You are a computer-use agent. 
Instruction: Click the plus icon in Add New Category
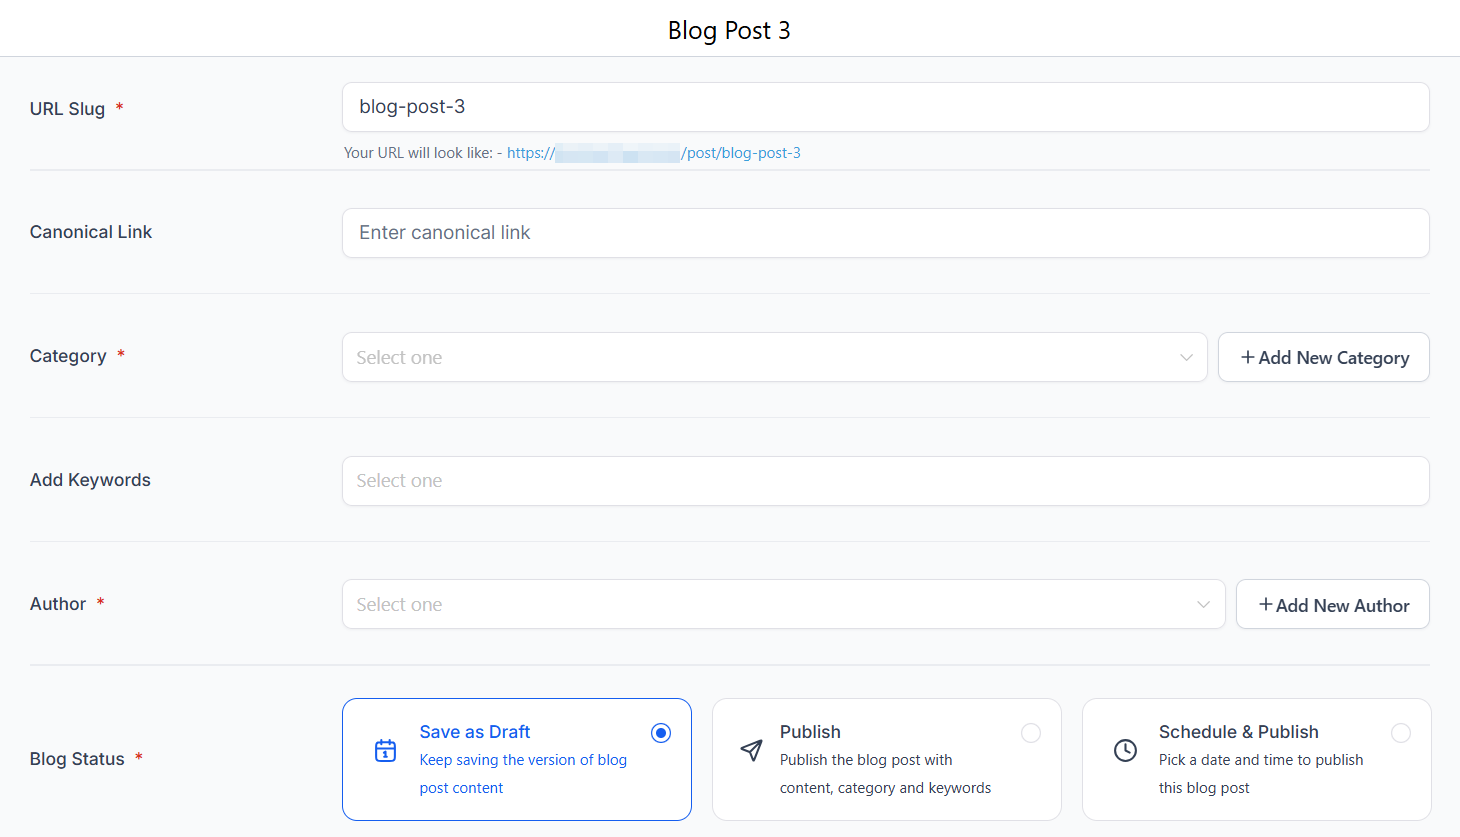tap(1247, 358)
